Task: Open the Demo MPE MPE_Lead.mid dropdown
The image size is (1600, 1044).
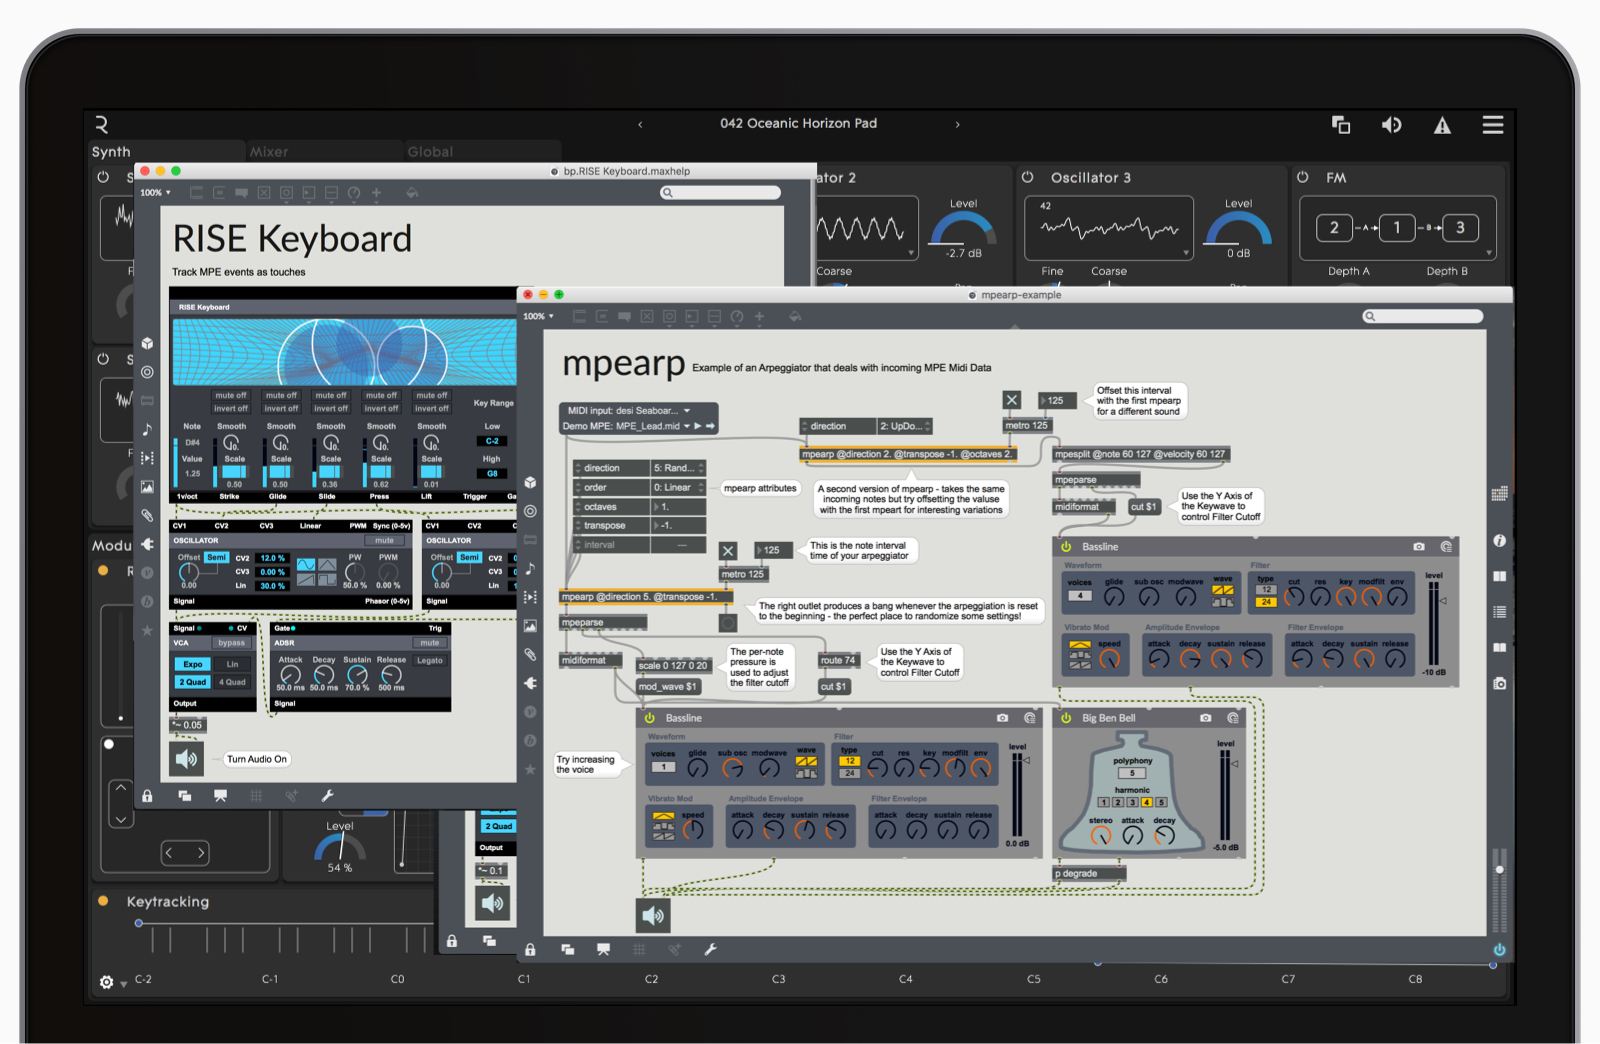Action: [626, 426]
